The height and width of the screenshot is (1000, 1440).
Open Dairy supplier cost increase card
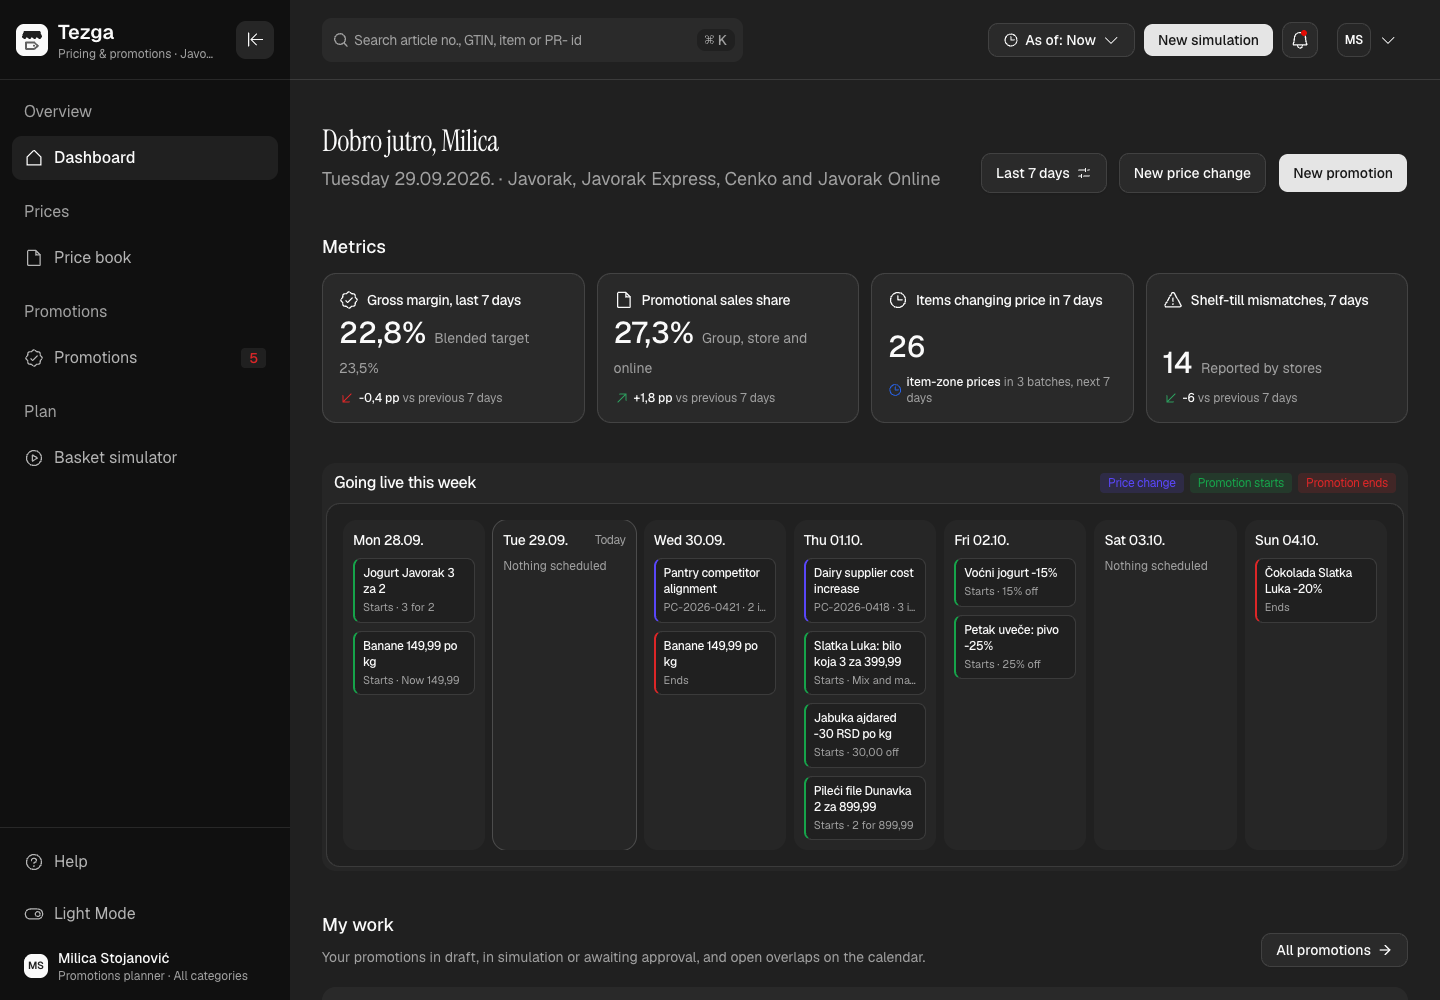864,590
